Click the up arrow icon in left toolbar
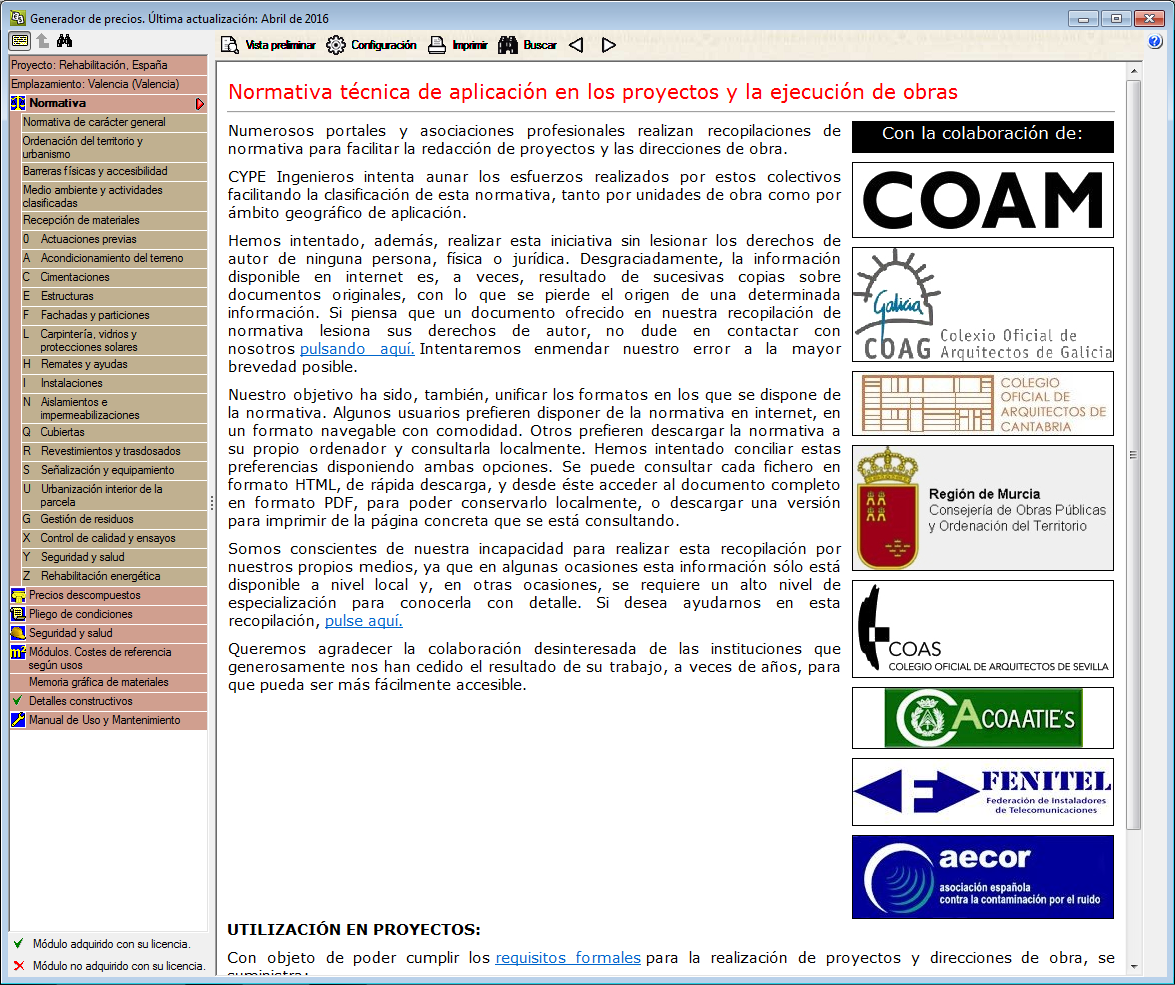 tap(43, 41)
